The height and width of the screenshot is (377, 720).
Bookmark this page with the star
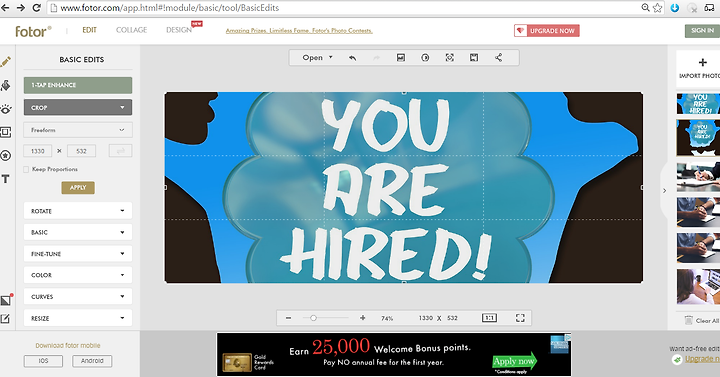(658, 8)
